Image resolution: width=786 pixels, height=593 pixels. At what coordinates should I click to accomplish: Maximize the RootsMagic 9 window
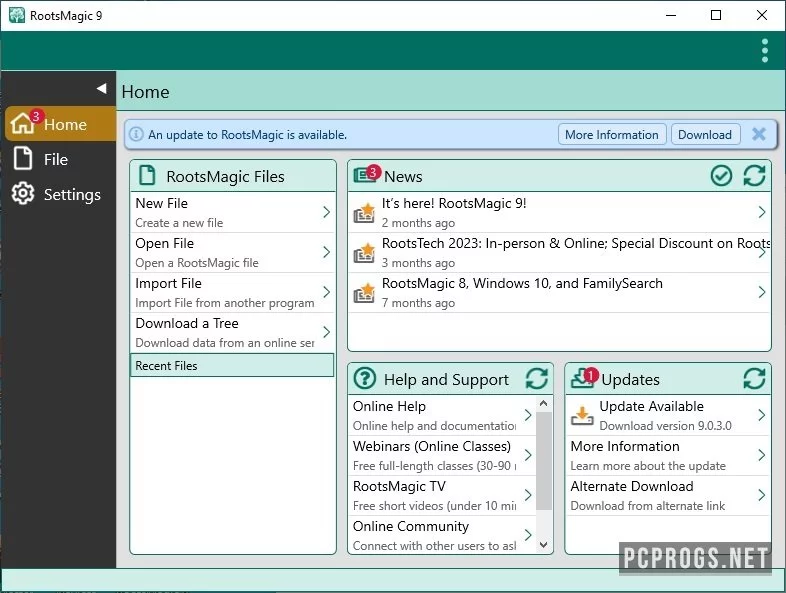tap(716, 15)
